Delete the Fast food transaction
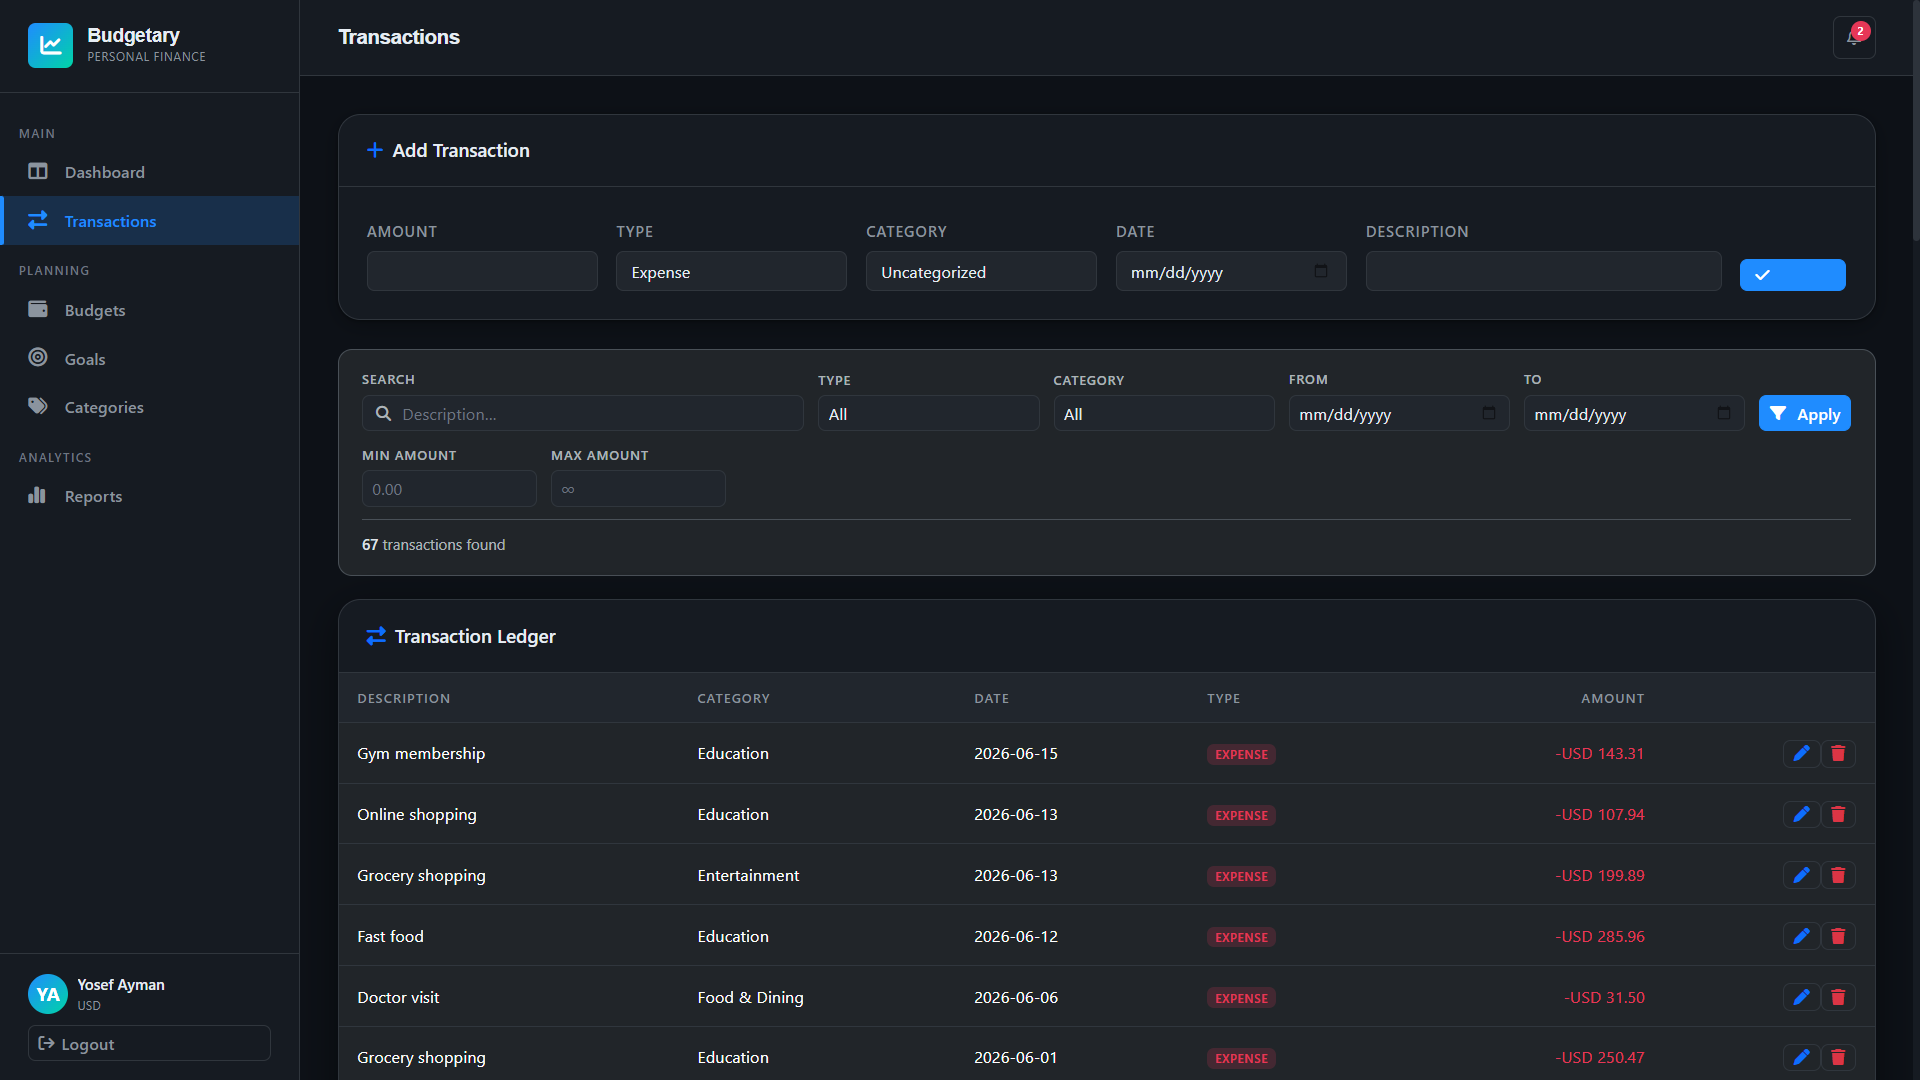Image resolution: width=1920 pixels, height=1080 pixels. [1838, 937]
